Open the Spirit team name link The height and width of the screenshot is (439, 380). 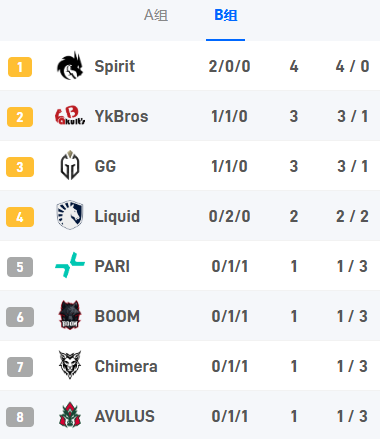click(115, 66)
